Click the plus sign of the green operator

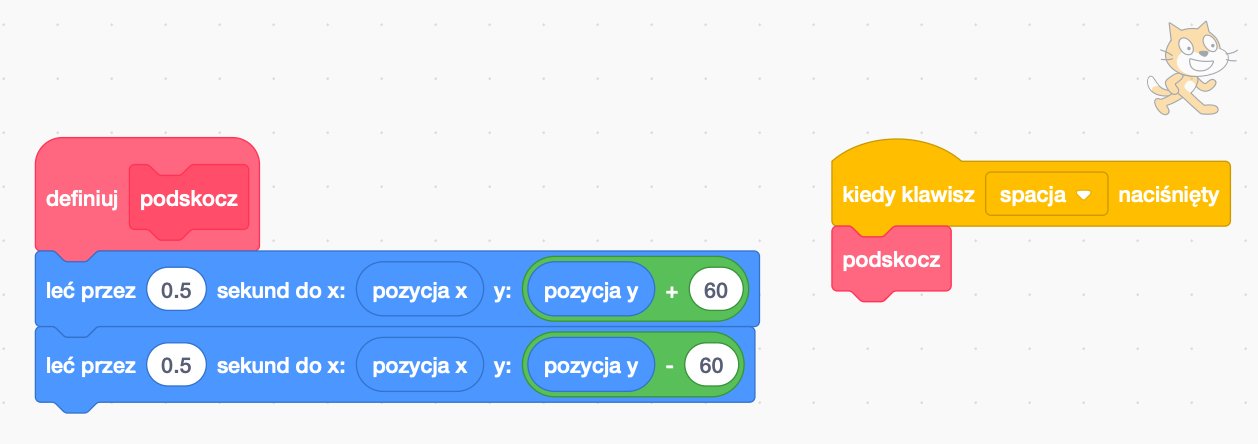pos(671,290)
